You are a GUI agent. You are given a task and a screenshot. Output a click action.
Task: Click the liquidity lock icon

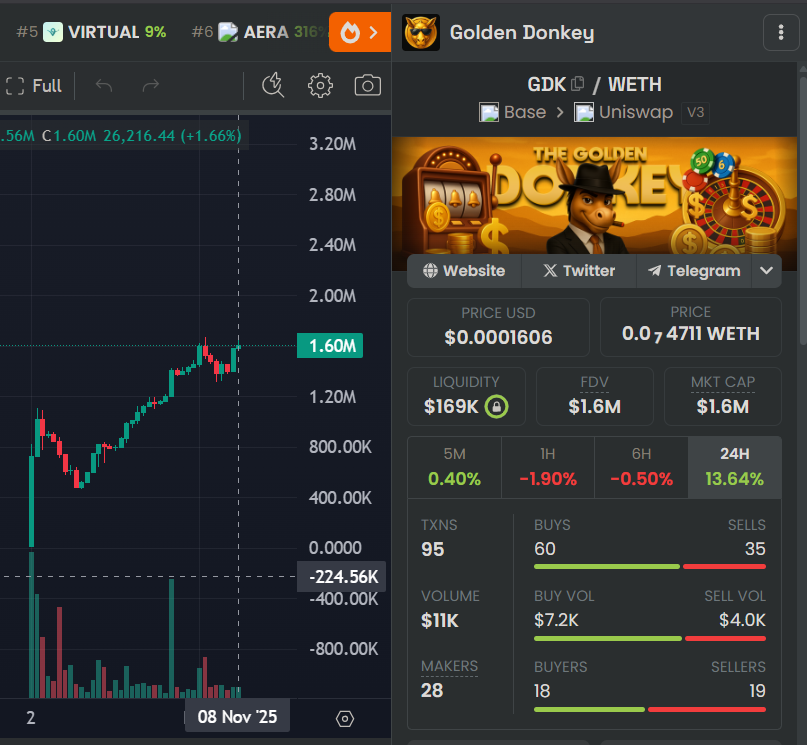pyautogui.click(x=496, y=407)
